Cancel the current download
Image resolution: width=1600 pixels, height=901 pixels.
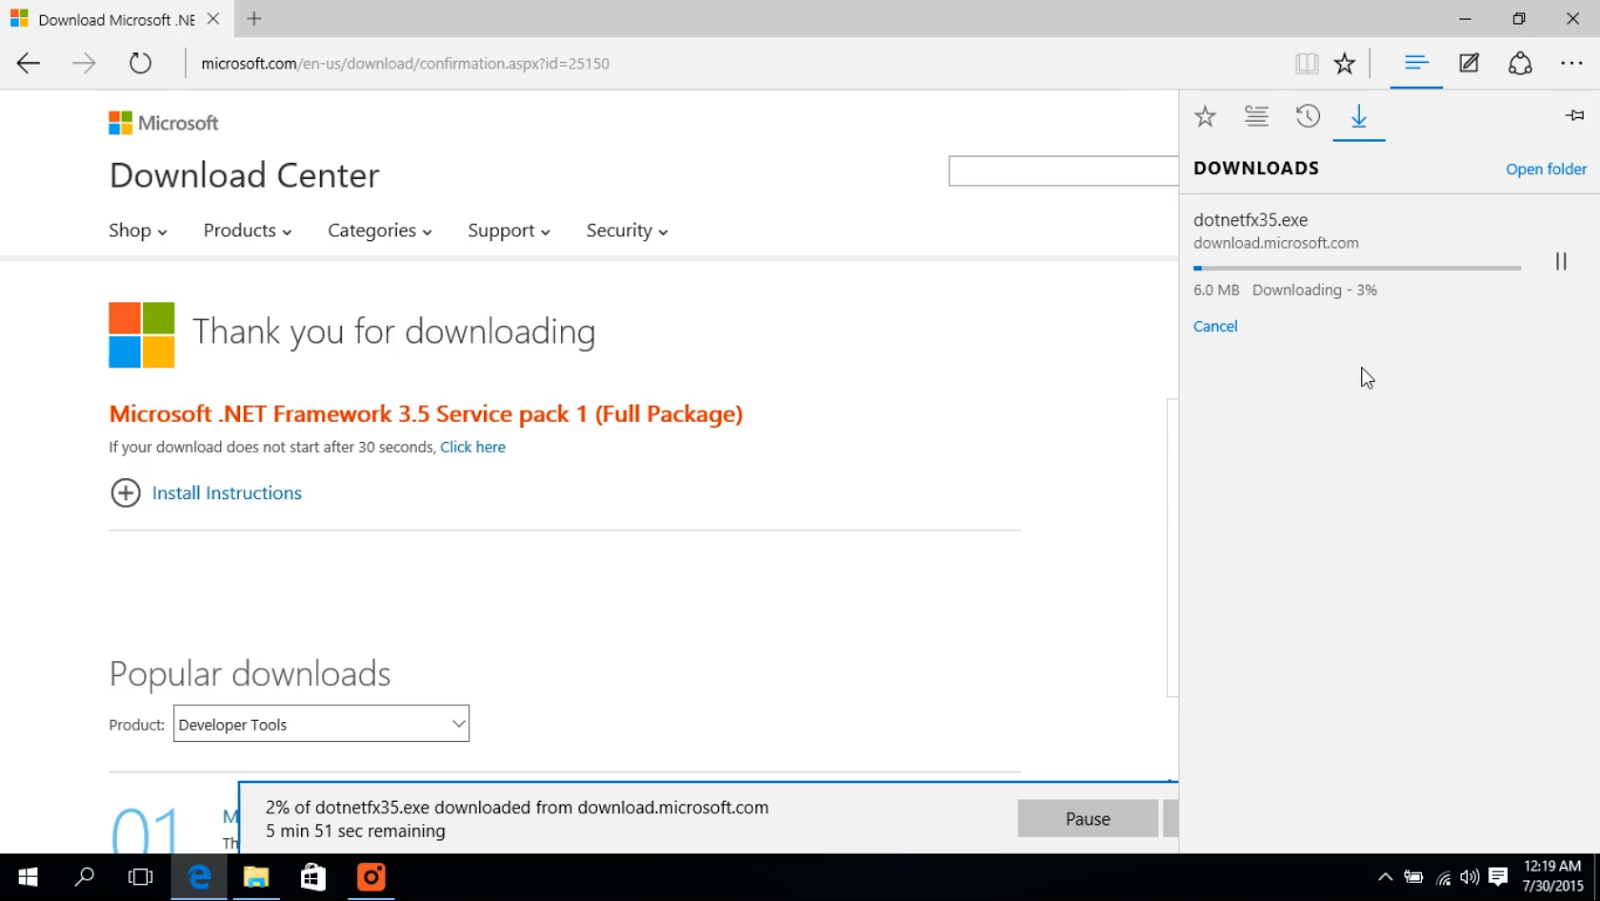click(x=1214, y=326)
